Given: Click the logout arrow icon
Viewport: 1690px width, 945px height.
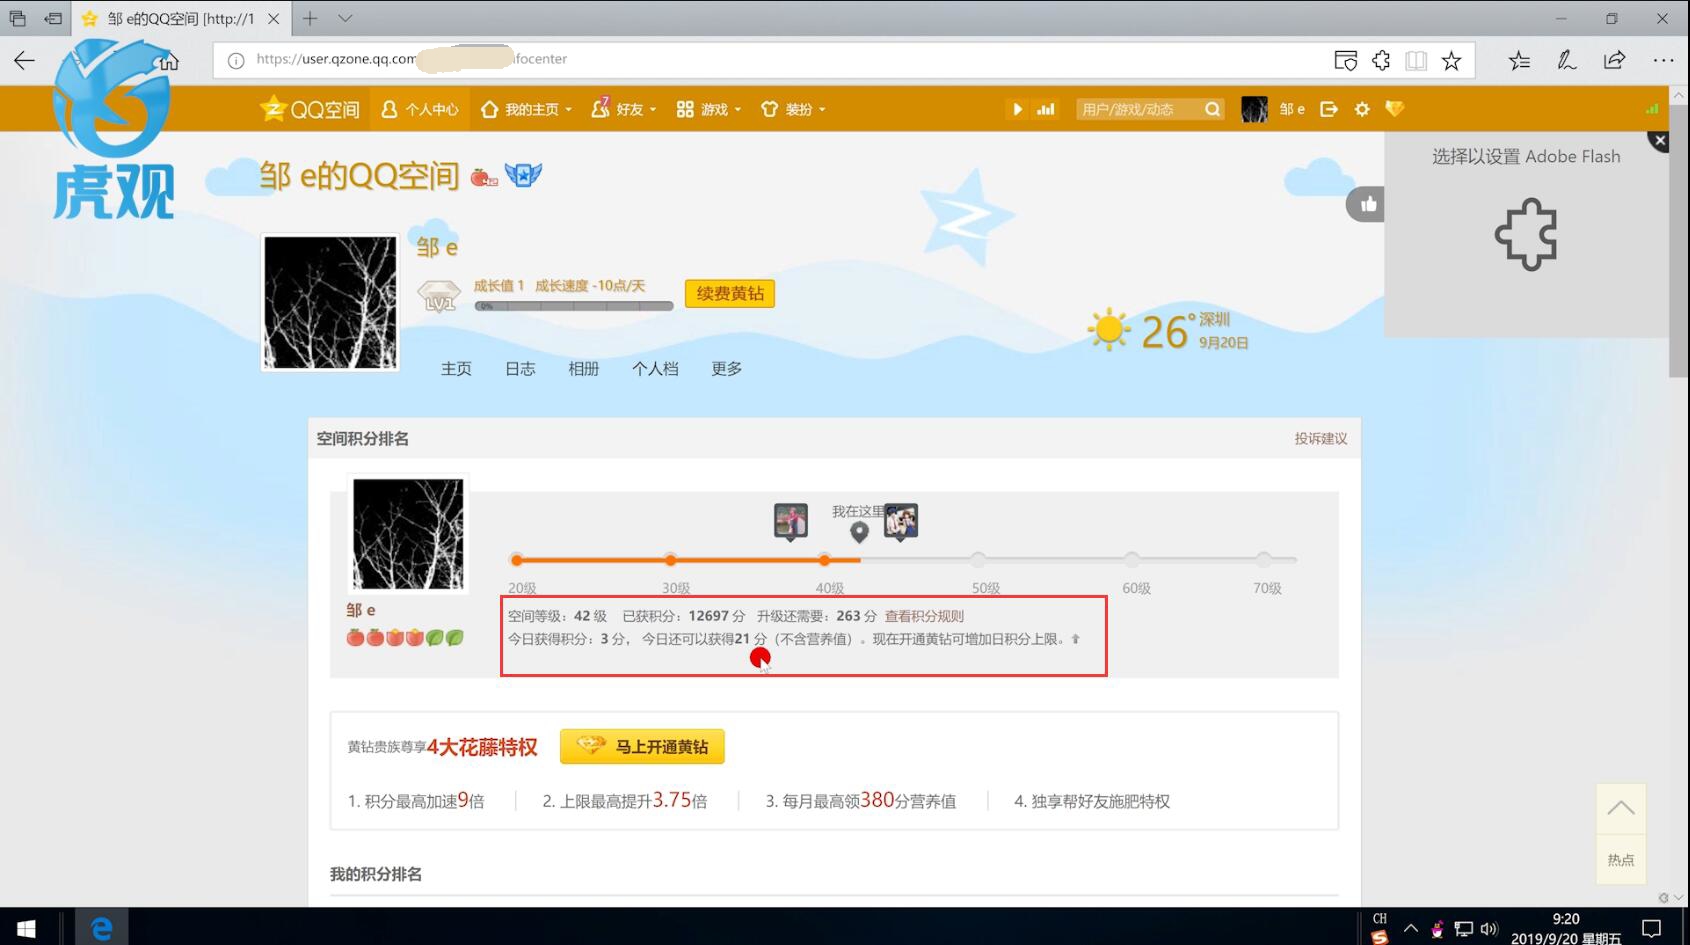Looking at the screenshot, I should (x=1329, y=109).
